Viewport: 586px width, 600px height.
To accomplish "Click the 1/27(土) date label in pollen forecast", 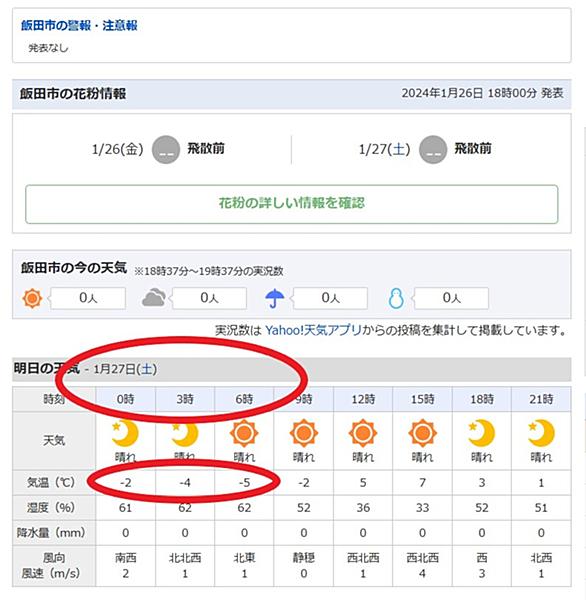I will click(384, 149).
